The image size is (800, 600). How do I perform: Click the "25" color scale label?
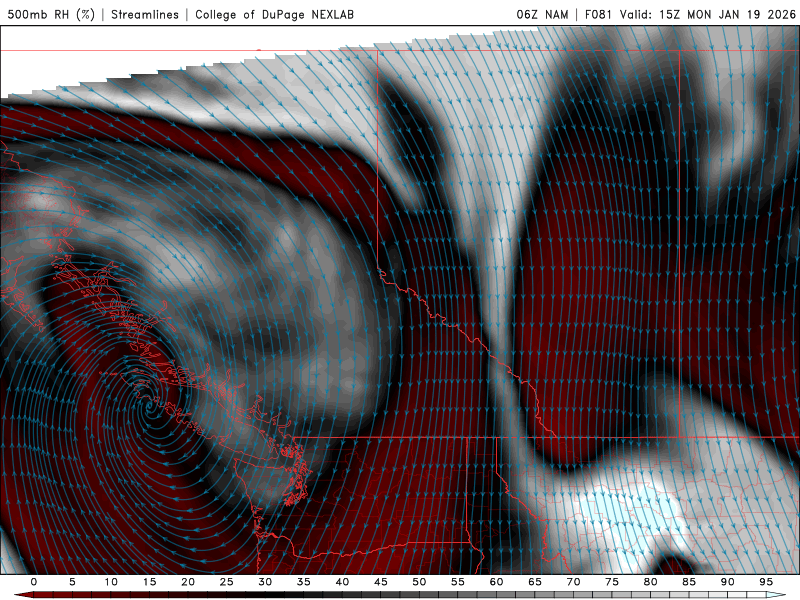(227, 582)
